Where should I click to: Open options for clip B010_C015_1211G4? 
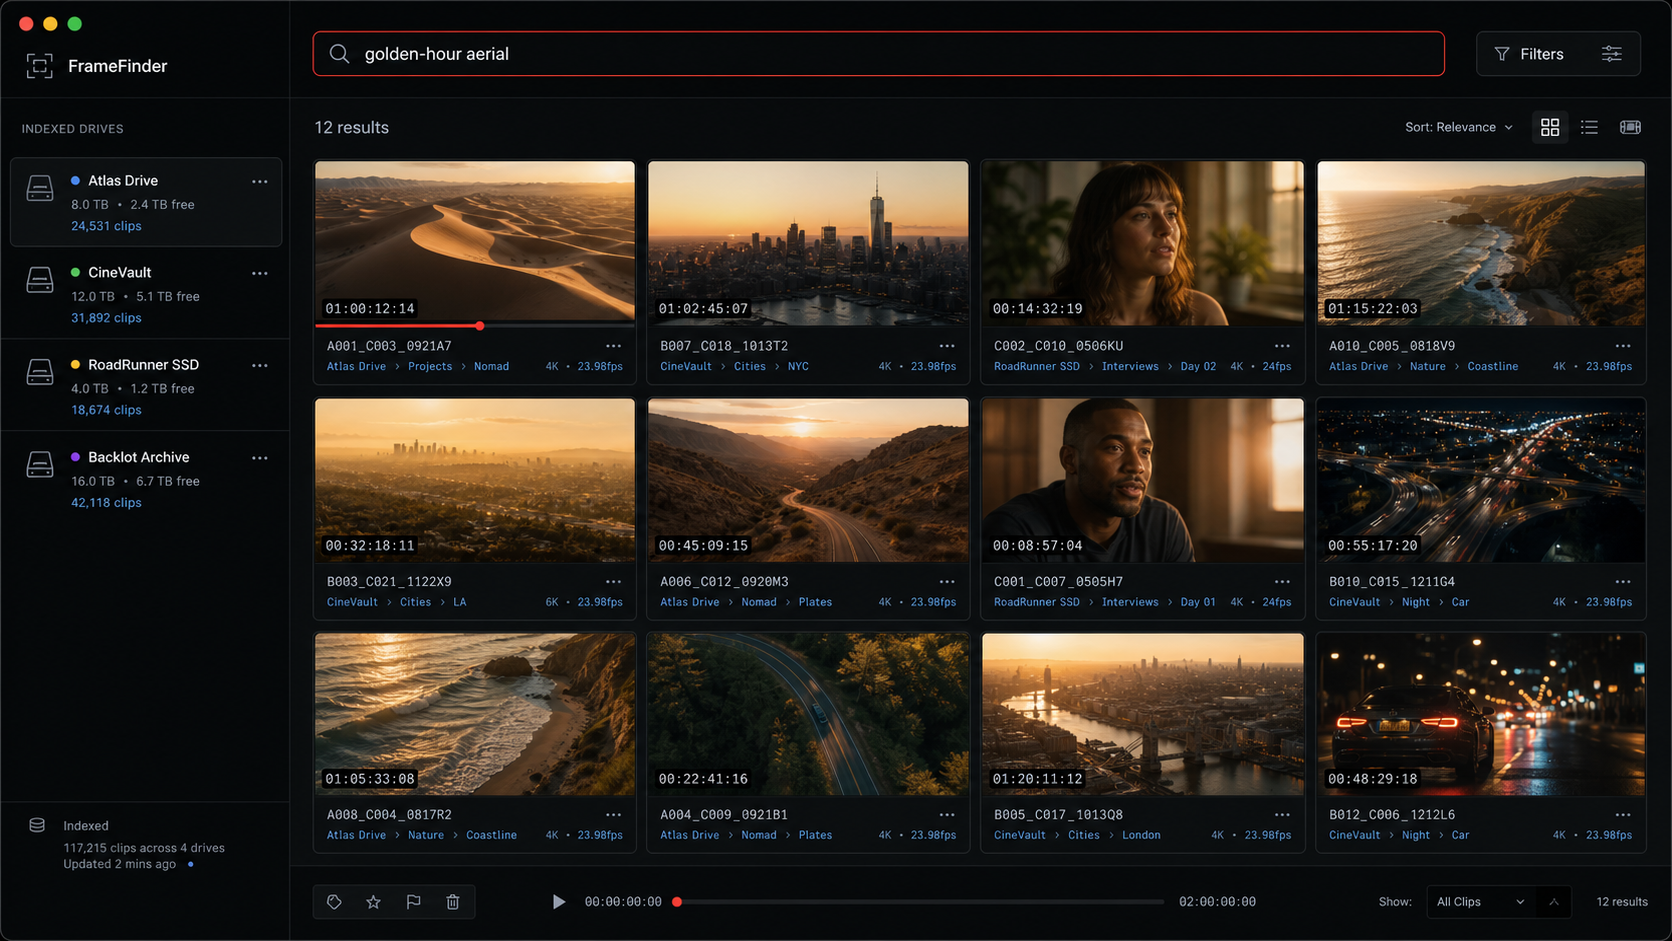click(x=1622, y=582)
